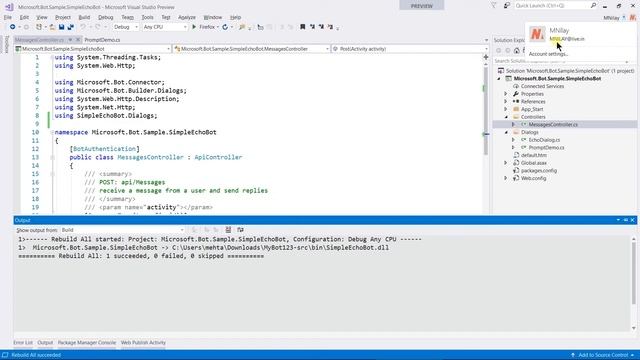Screen dimensions: 640x360
Task: Select MessagesController.cs in Solution Explorer
Action: (553, 124)
